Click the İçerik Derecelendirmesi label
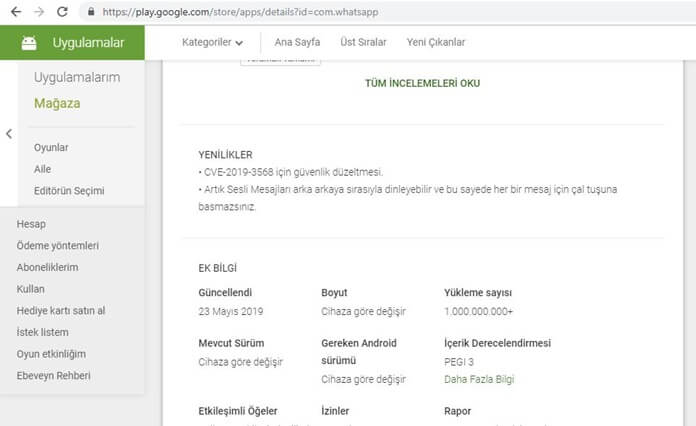 click(x=498, y=343)
